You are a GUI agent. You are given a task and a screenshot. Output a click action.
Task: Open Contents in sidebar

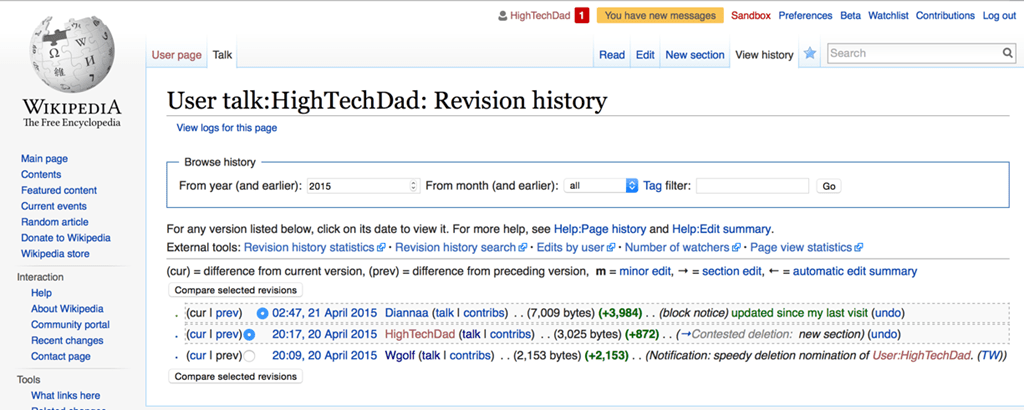tap(41, 174)
